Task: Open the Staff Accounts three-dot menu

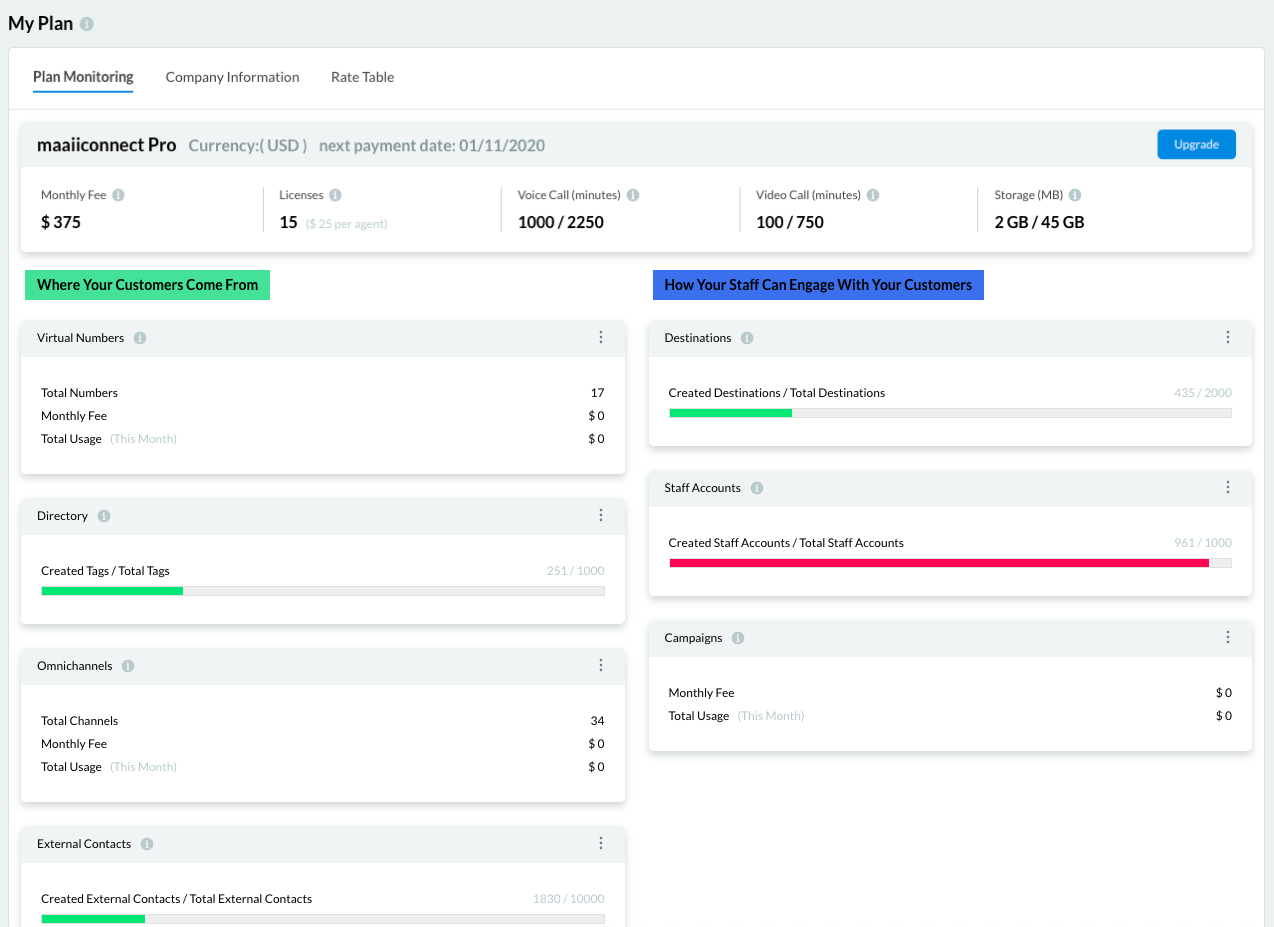Action: click(x=1228, y=487)
